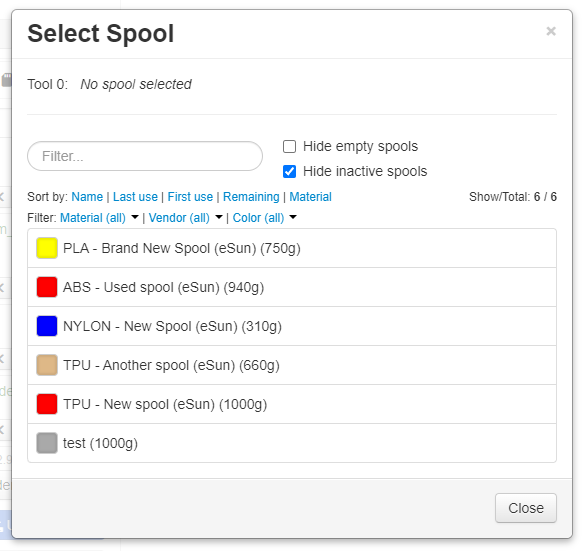This screenshot has height=551, width=582.
Task: Sort spools by Remaining
Action: (x=251, y=197)
